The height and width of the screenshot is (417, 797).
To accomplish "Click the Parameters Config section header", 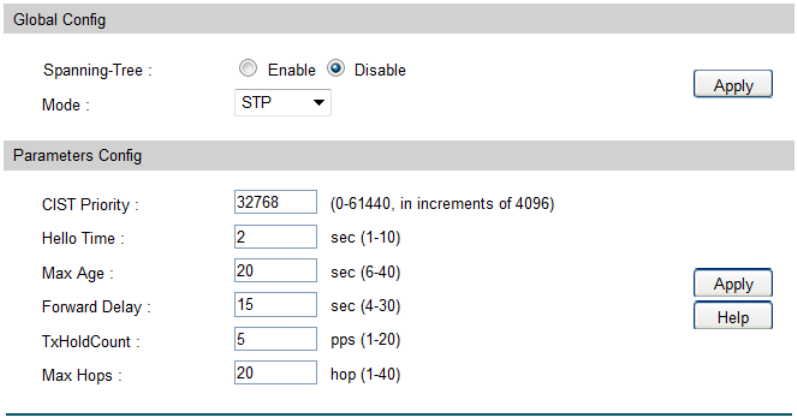I will coord(77,155).
